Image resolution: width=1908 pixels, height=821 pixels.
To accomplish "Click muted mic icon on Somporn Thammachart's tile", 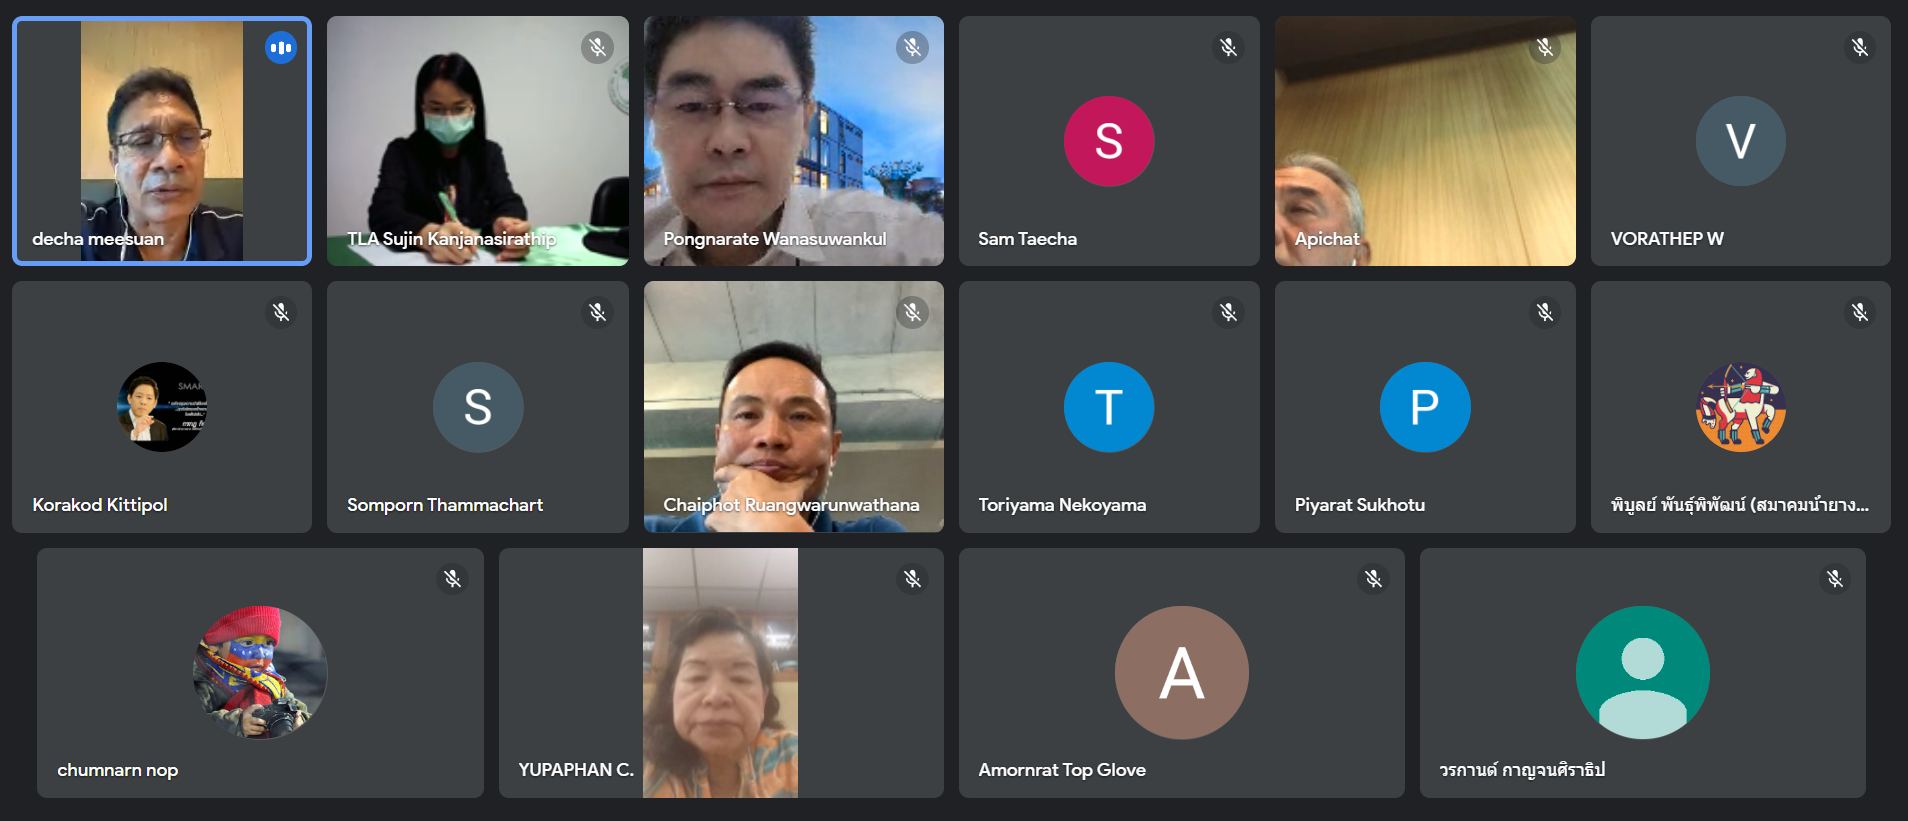I will coord(597,313).
